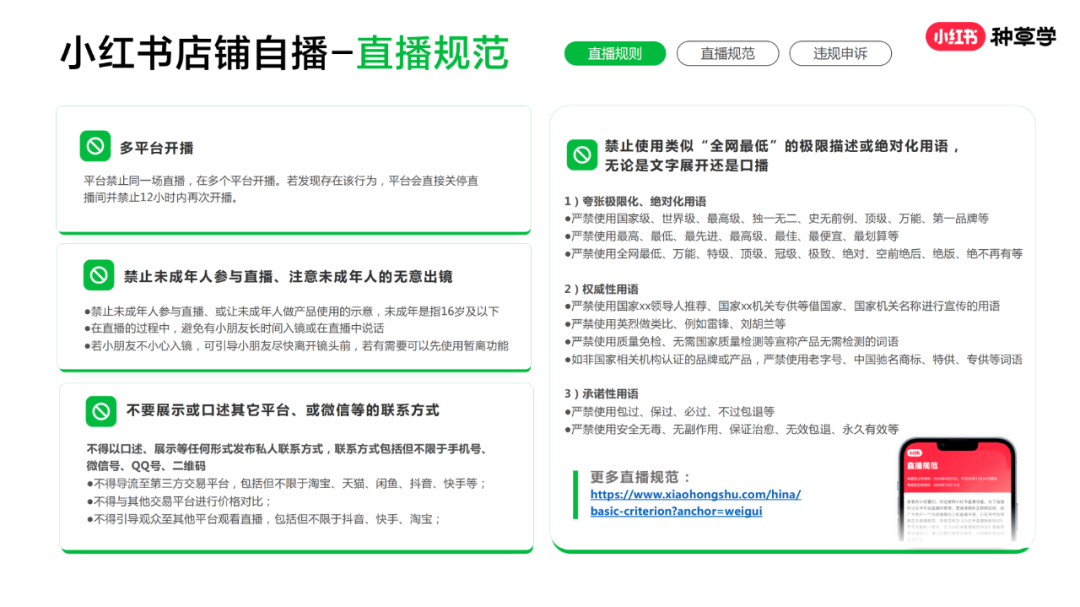Viewport: 1080px width, 607px height.
Task: Click the bullet starting 在直播的过程中
Action: tap(234, 328)
